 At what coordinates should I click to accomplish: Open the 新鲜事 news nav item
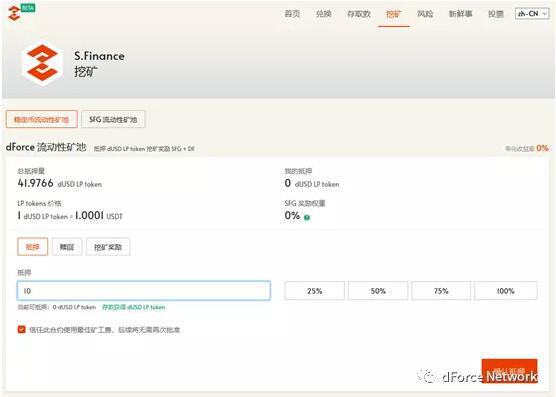(460, 14)
